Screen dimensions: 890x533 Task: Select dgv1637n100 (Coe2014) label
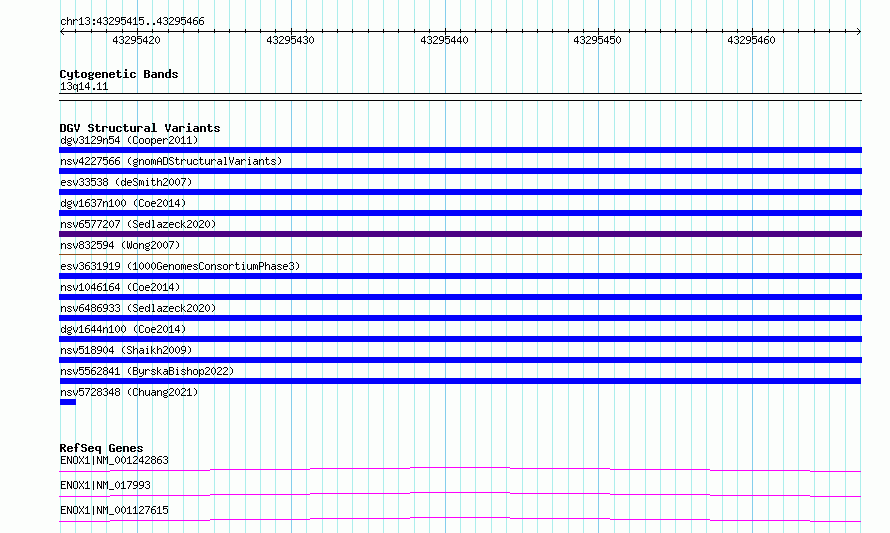pyautogui.click(x=123, y=203)
